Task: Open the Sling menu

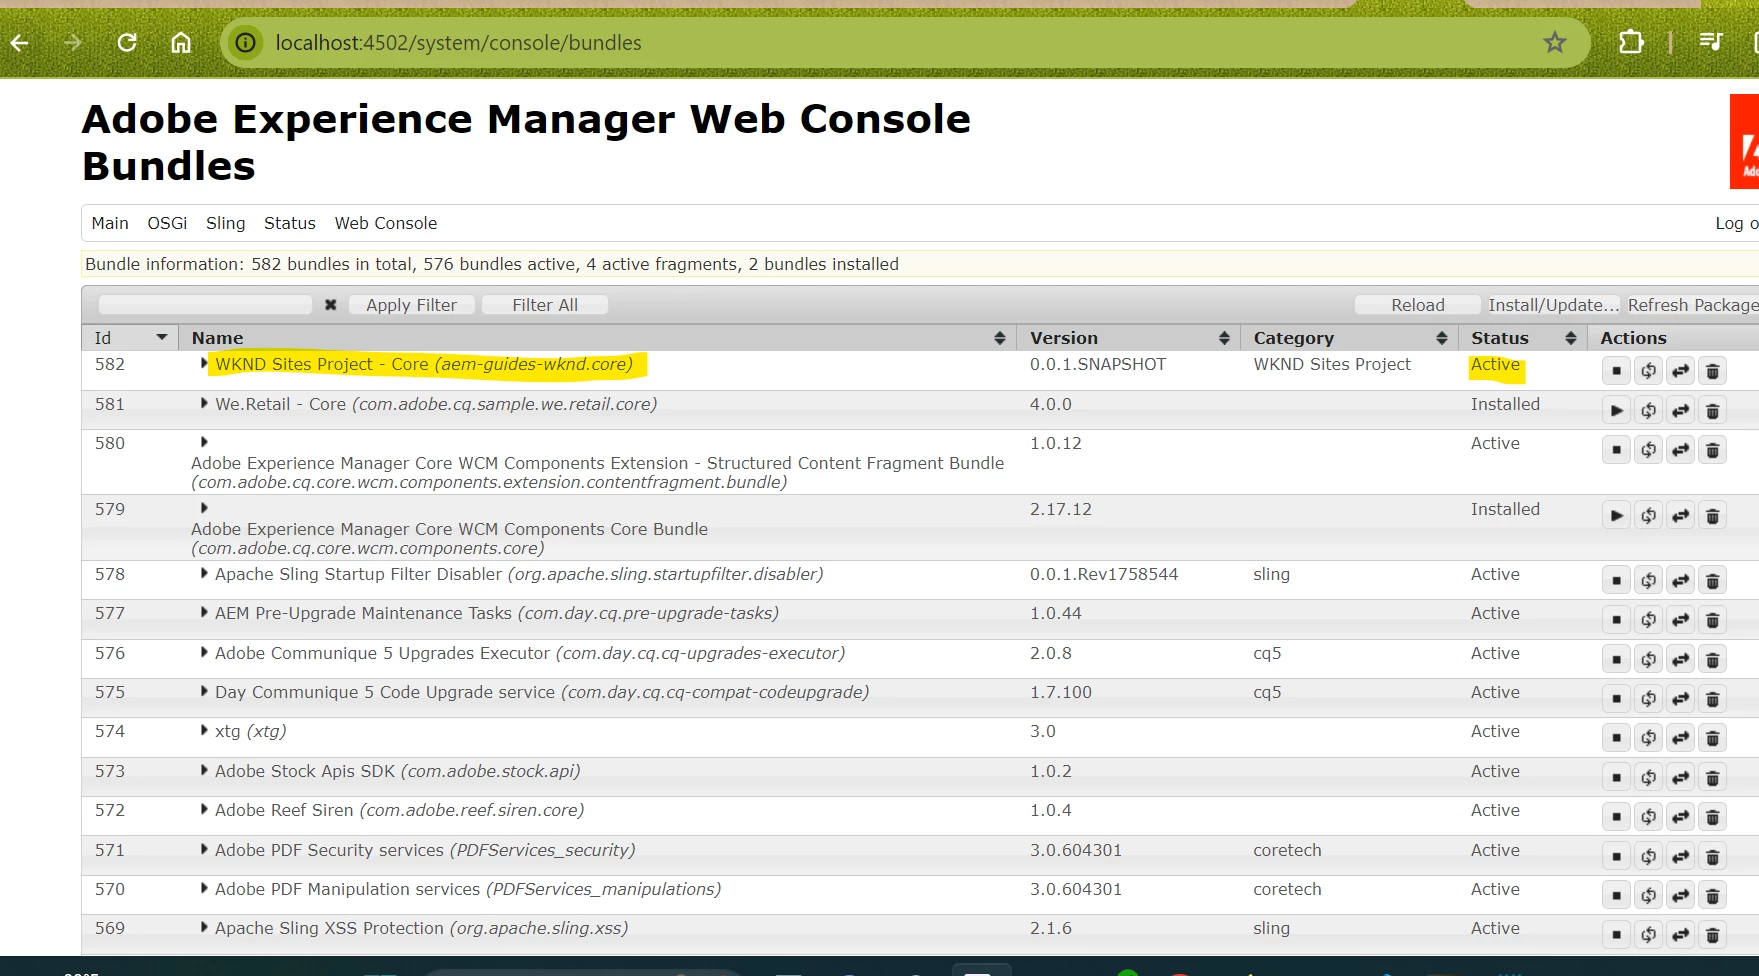Action: pos(225,223)
